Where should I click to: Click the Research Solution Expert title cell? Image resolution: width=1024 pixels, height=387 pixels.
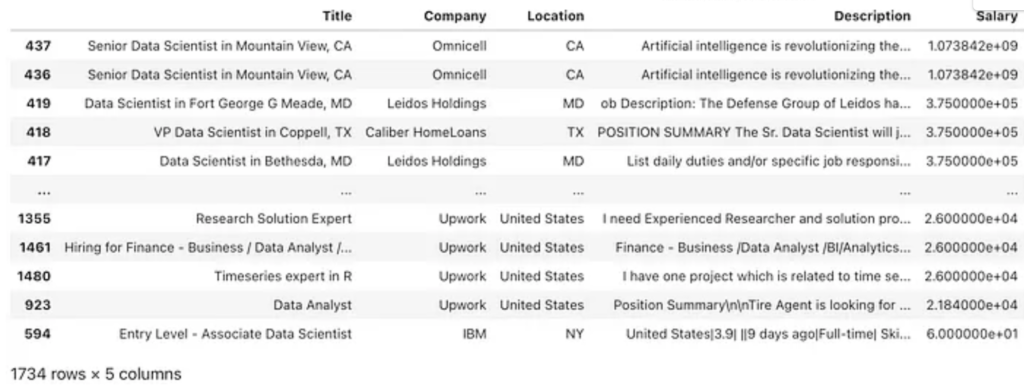pyautogui.click(x=274, y=219)
